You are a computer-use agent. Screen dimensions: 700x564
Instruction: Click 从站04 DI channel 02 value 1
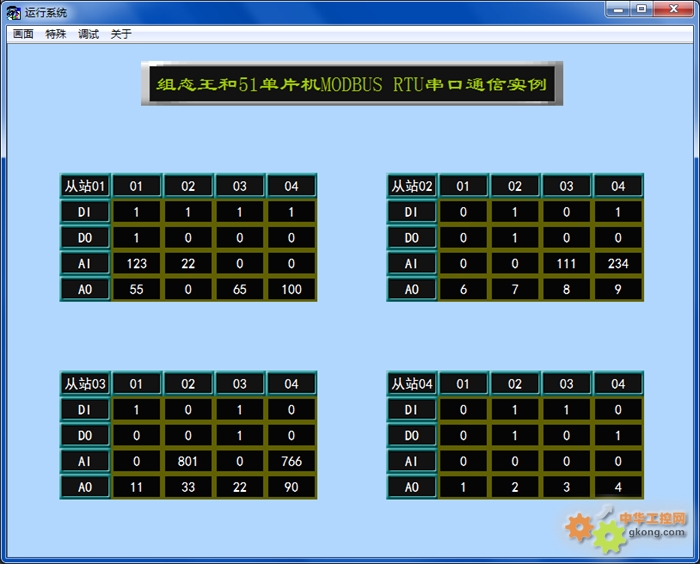[515, 409]
